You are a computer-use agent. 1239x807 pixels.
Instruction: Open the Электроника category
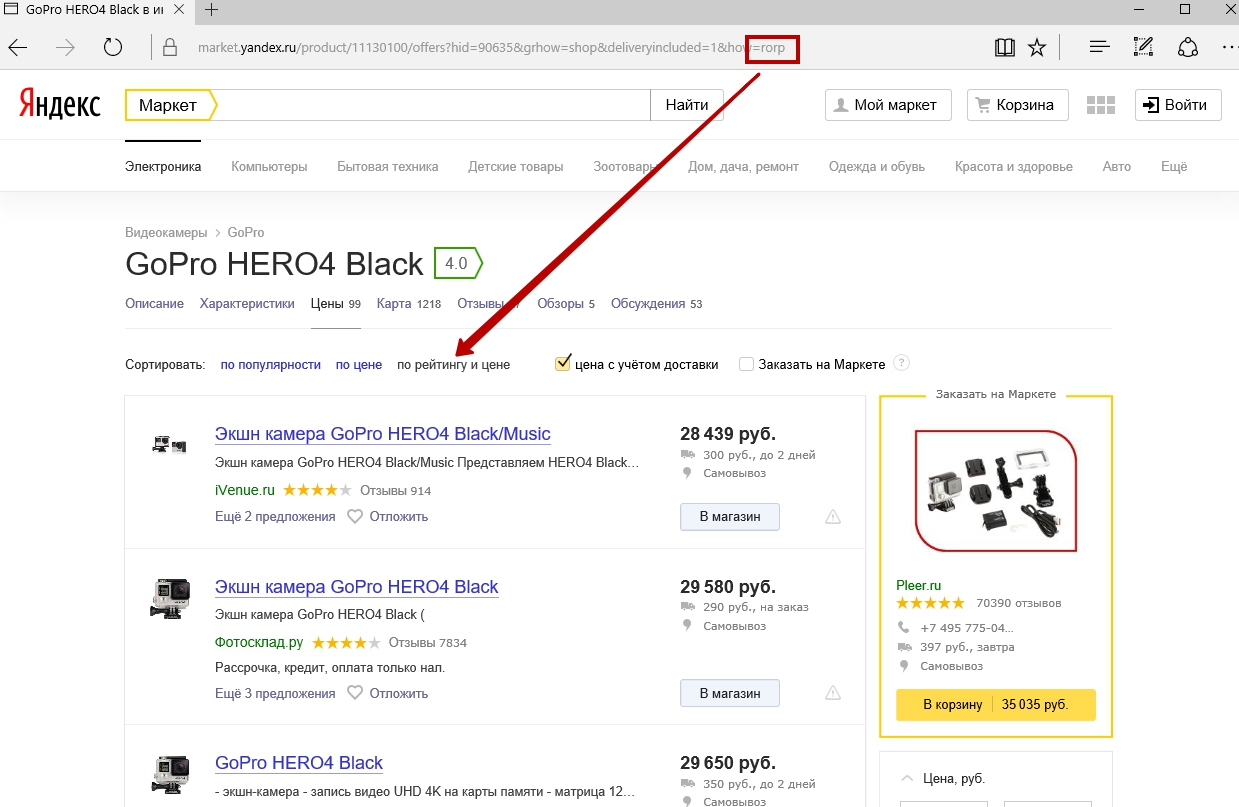(163, 166)
